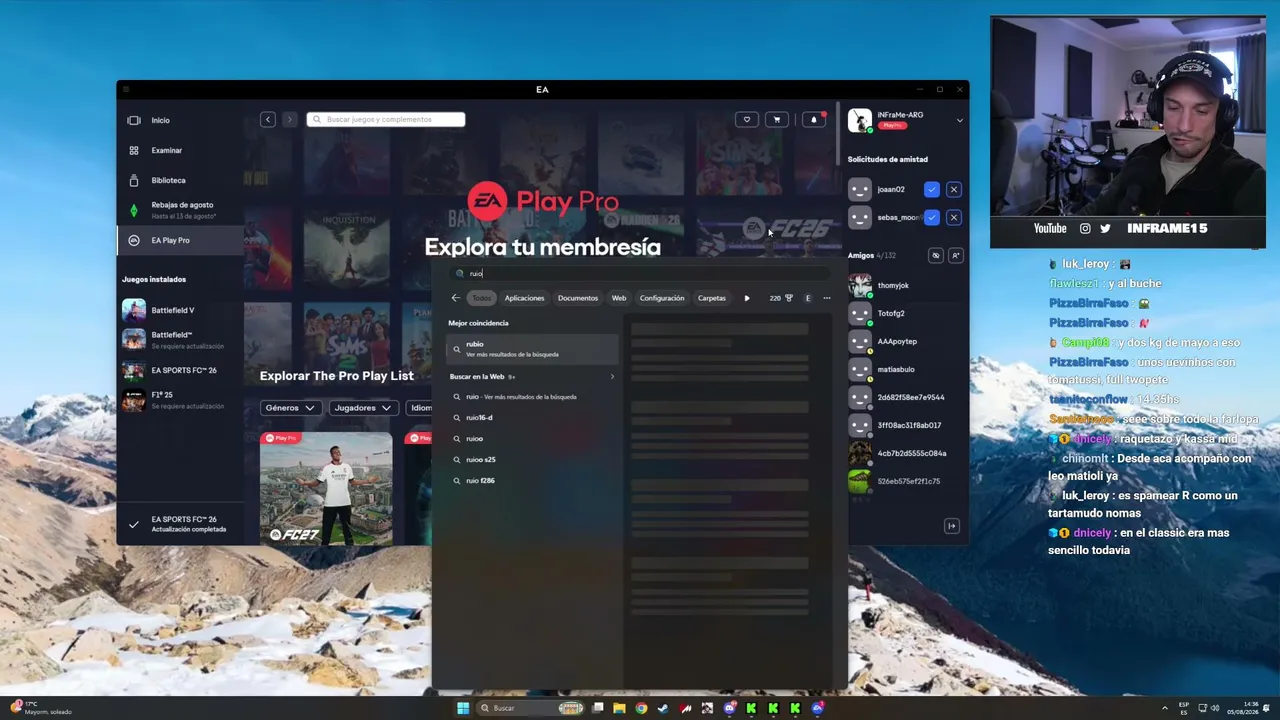Open File Explorer from taskbar
Viewport: 1280px width, 720px height.
[619, 708]
